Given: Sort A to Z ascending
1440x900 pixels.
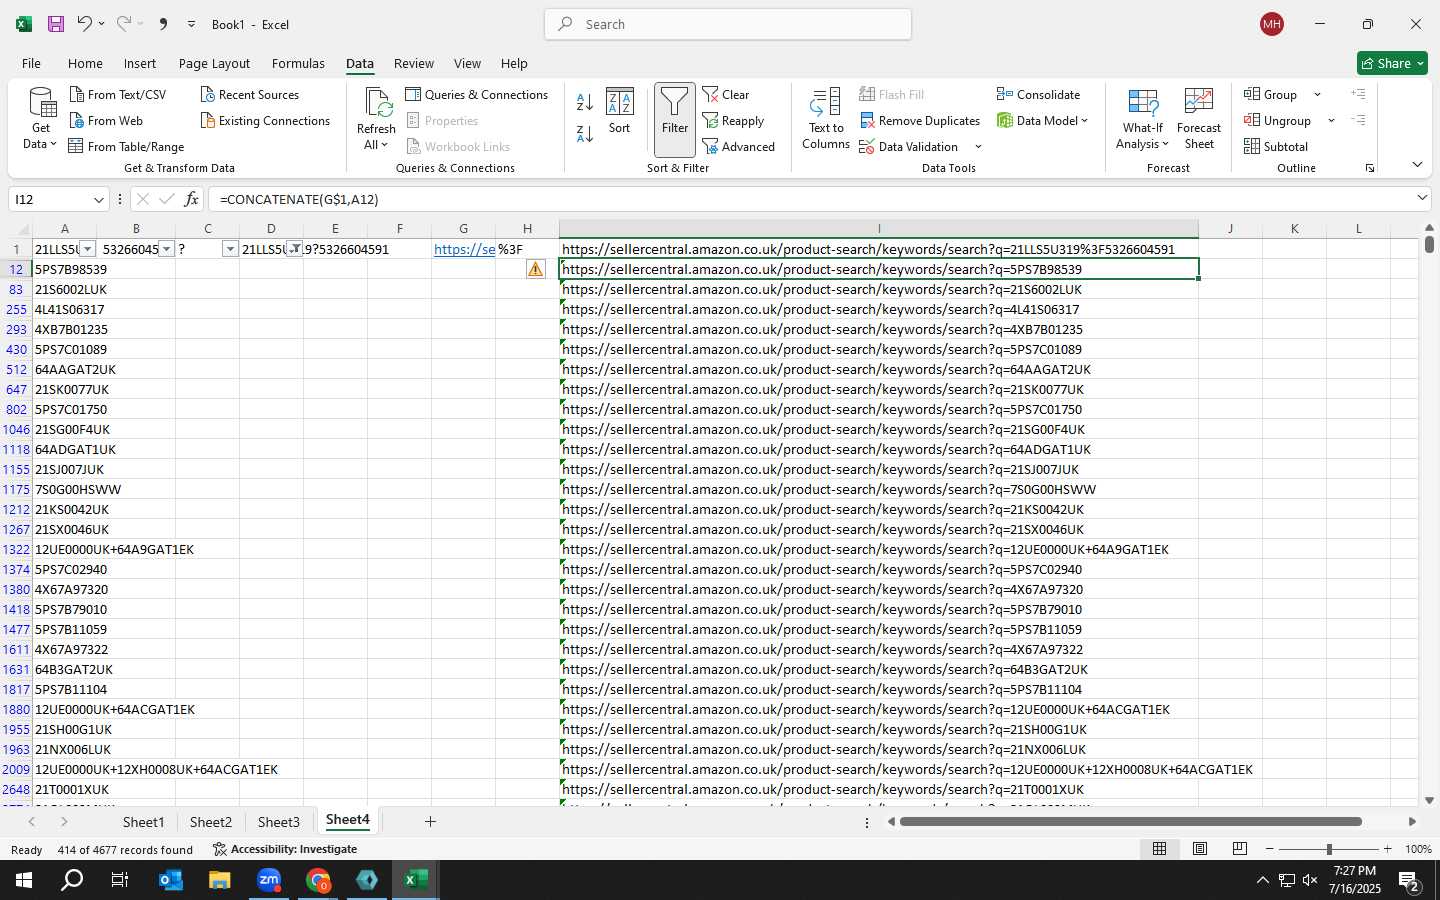Looking at the screenshot, I should [585, 102].
